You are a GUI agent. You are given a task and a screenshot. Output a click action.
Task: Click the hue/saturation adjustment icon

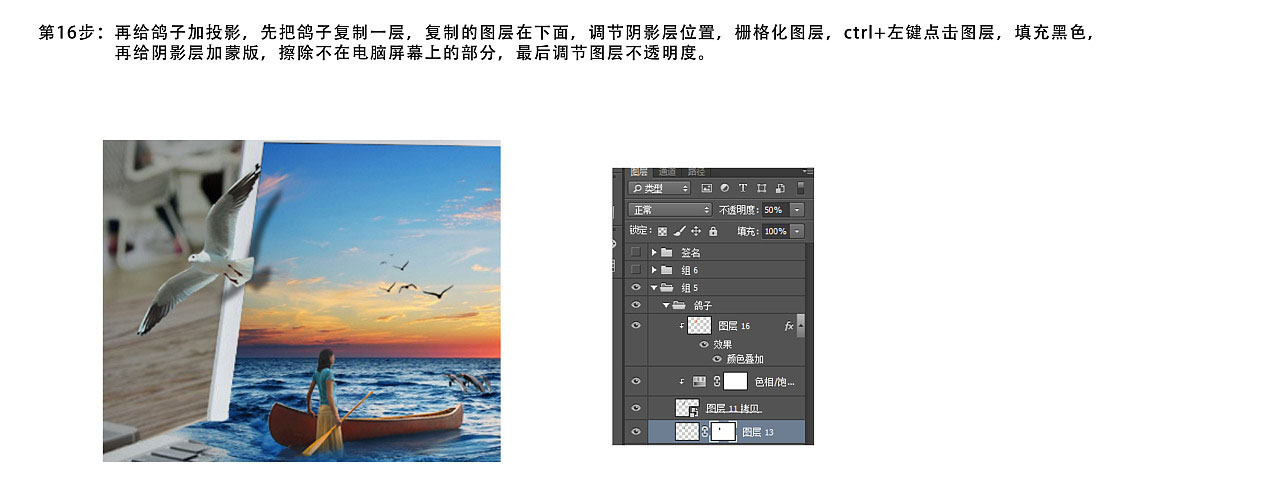(x=699, y=381)
